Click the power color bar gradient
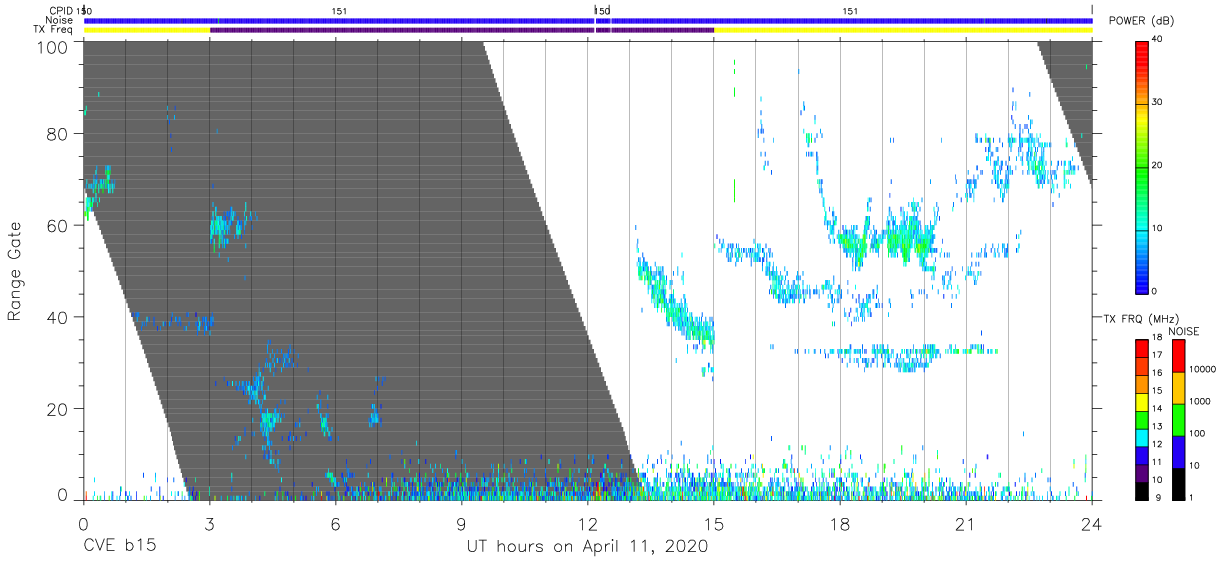Viewport: 1228px width, 567px height. pos(1141,167)
